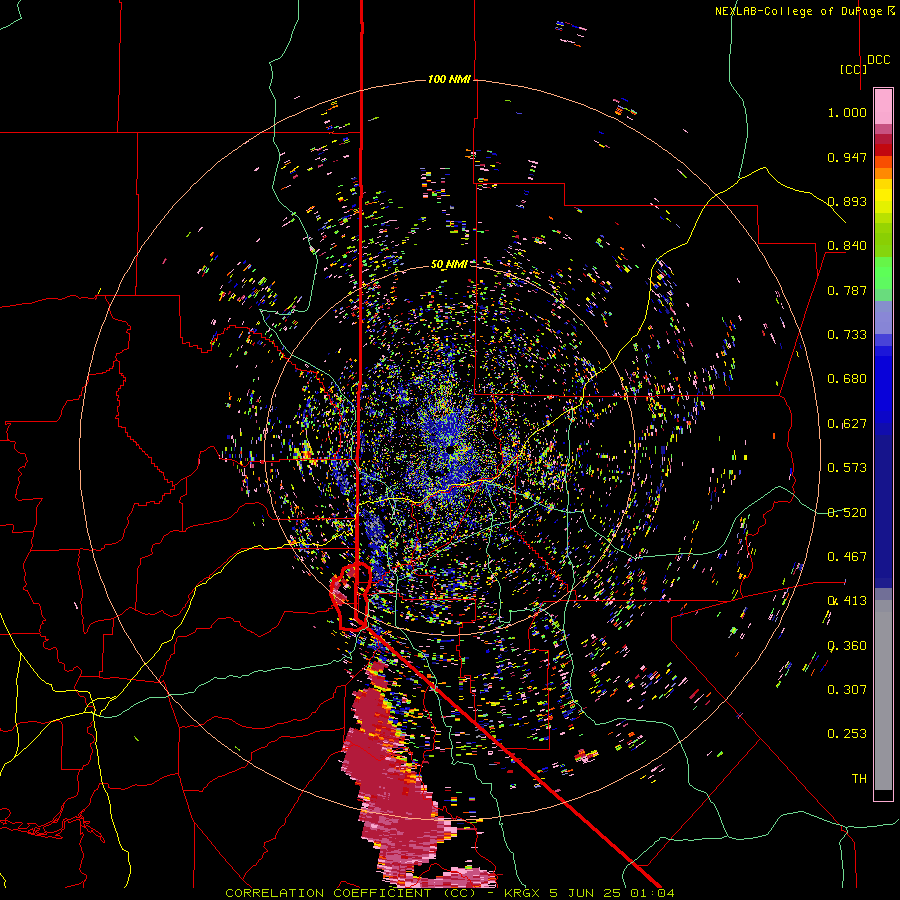Select the 0.893 color scale value
The height and width of the screenshot is (900, 900).
pos(847,201)
